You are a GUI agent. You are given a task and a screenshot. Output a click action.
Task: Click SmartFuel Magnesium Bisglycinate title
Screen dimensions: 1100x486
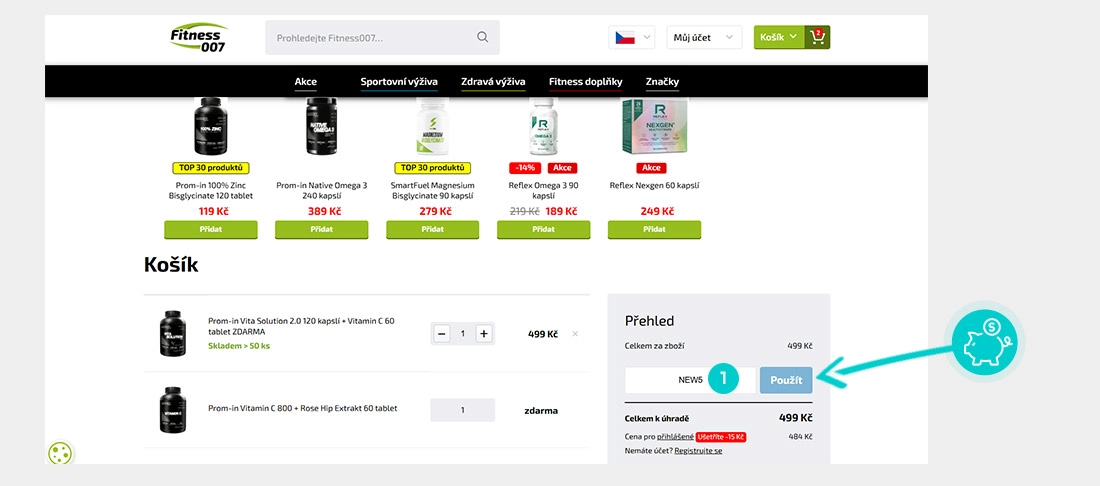tap(433, 191)
